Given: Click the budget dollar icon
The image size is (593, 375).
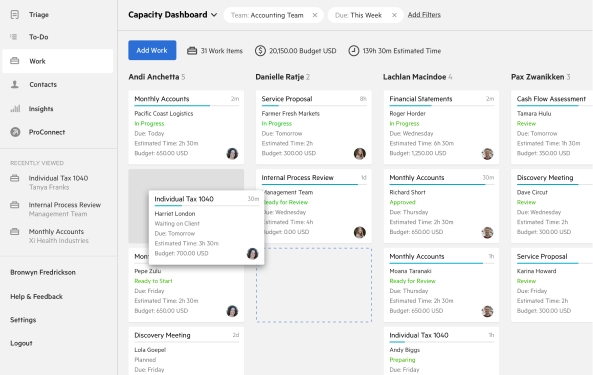Looking at the screenshot, I should tap(260, 51).
